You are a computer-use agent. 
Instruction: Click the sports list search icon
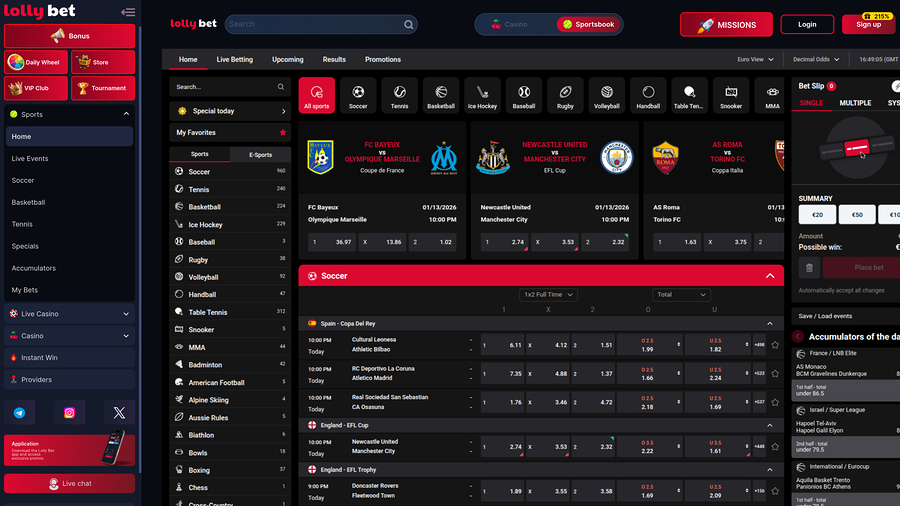point(281,87)
